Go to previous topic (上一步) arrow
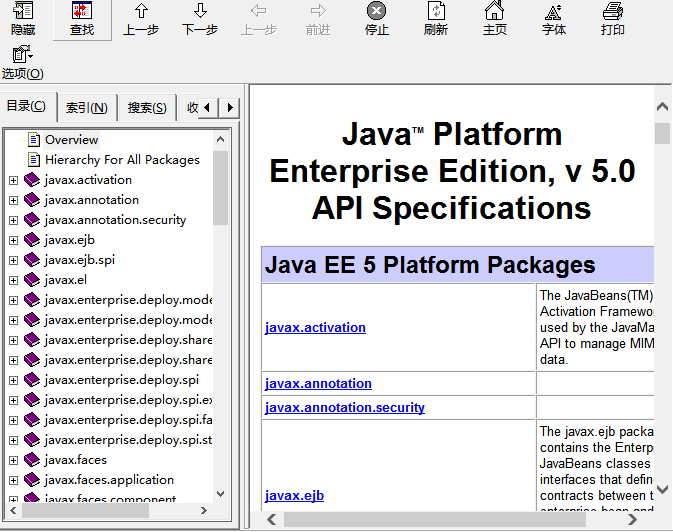 pyautogui.click(x=141, y=19)
